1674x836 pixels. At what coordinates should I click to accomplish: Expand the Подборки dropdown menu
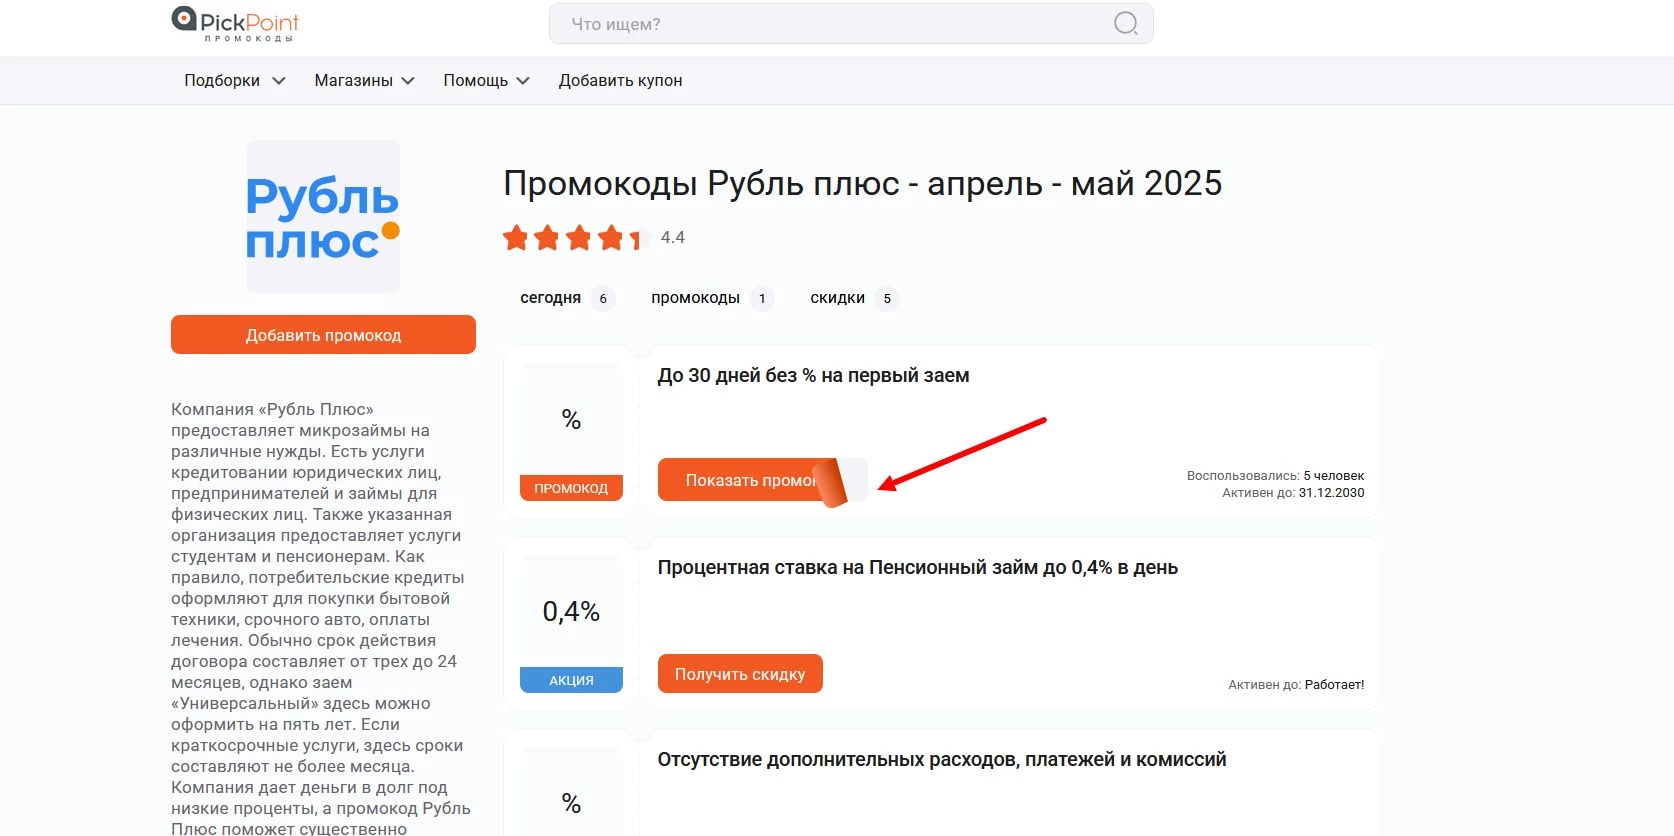[x=235, y=81]
